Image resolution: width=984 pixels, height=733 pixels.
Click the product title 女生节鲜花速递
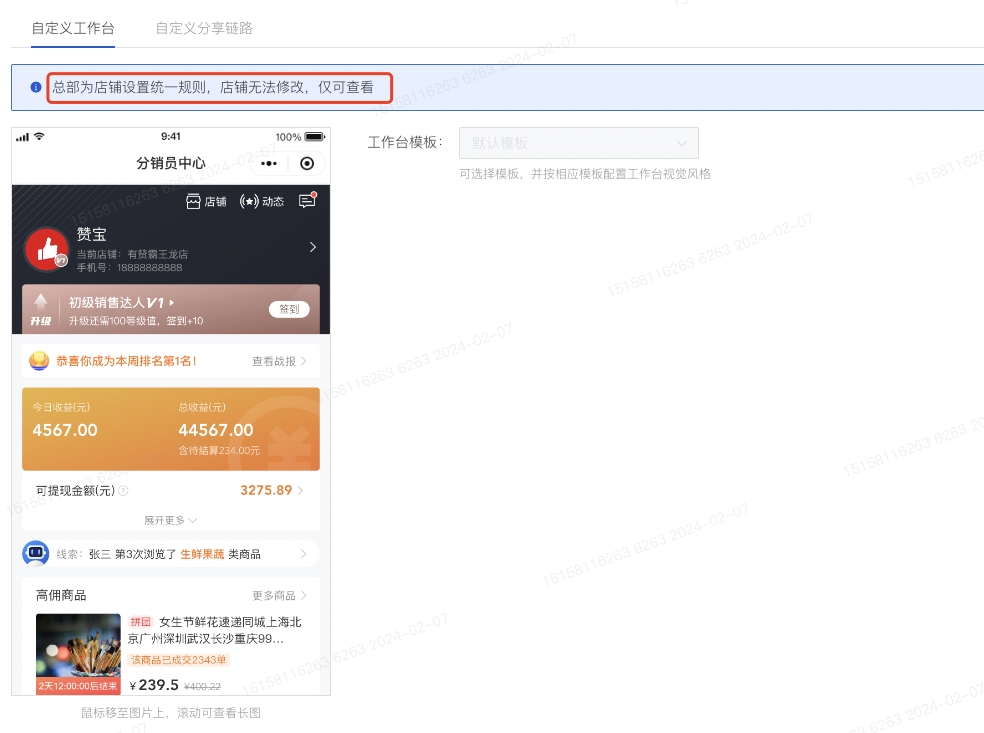point(215,630)
